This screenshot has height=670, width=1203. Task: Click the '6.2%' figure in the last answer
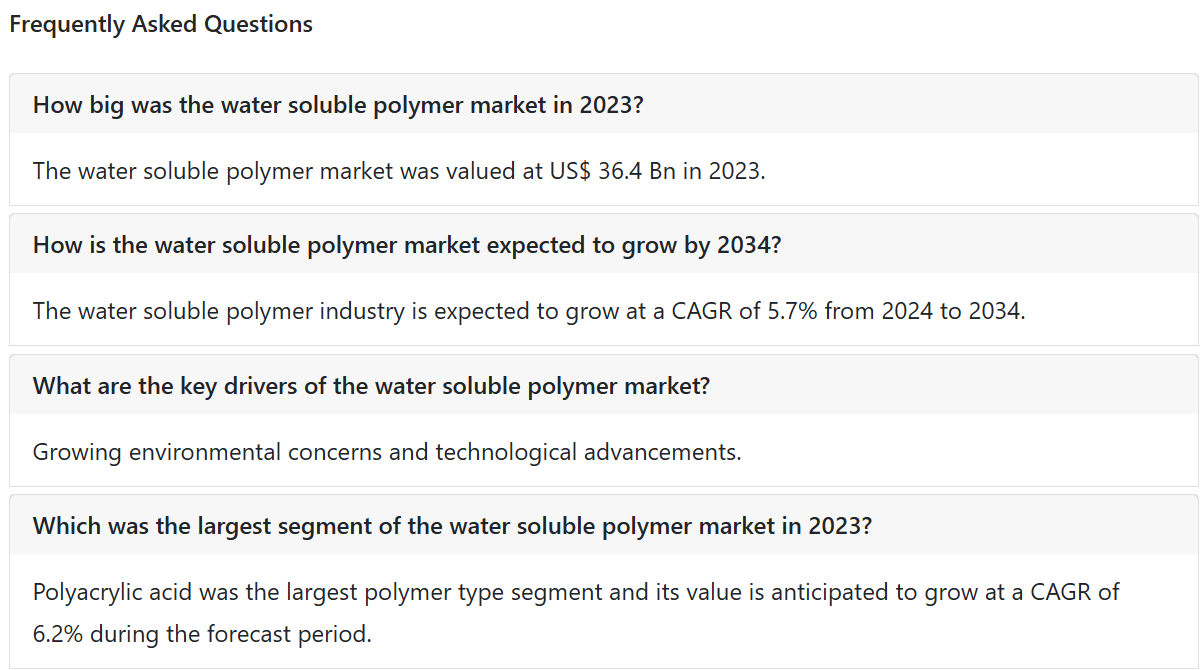59,634
